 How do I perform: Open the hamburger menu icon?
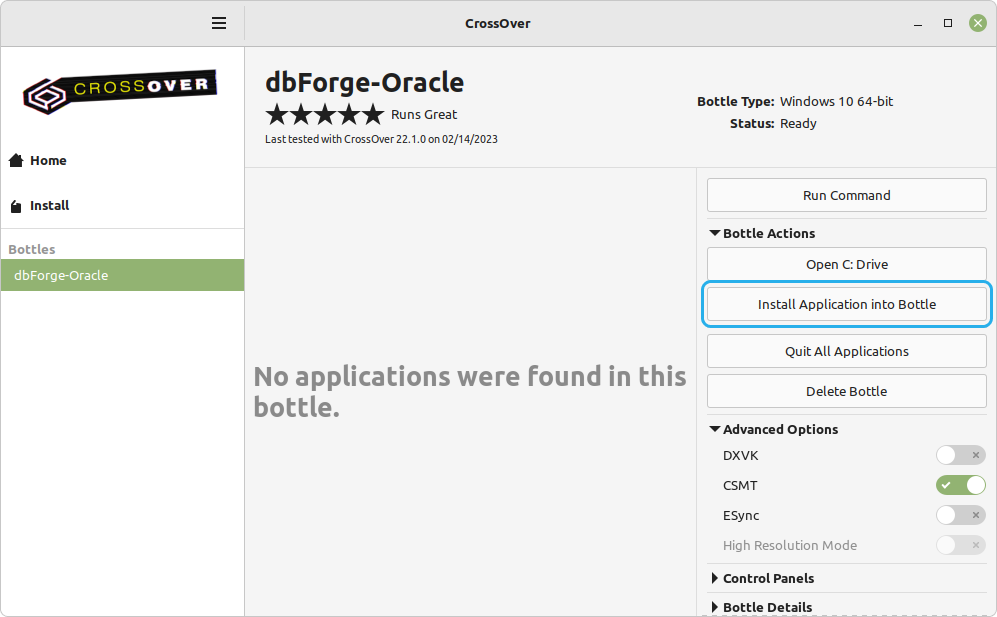click(219, 24)
